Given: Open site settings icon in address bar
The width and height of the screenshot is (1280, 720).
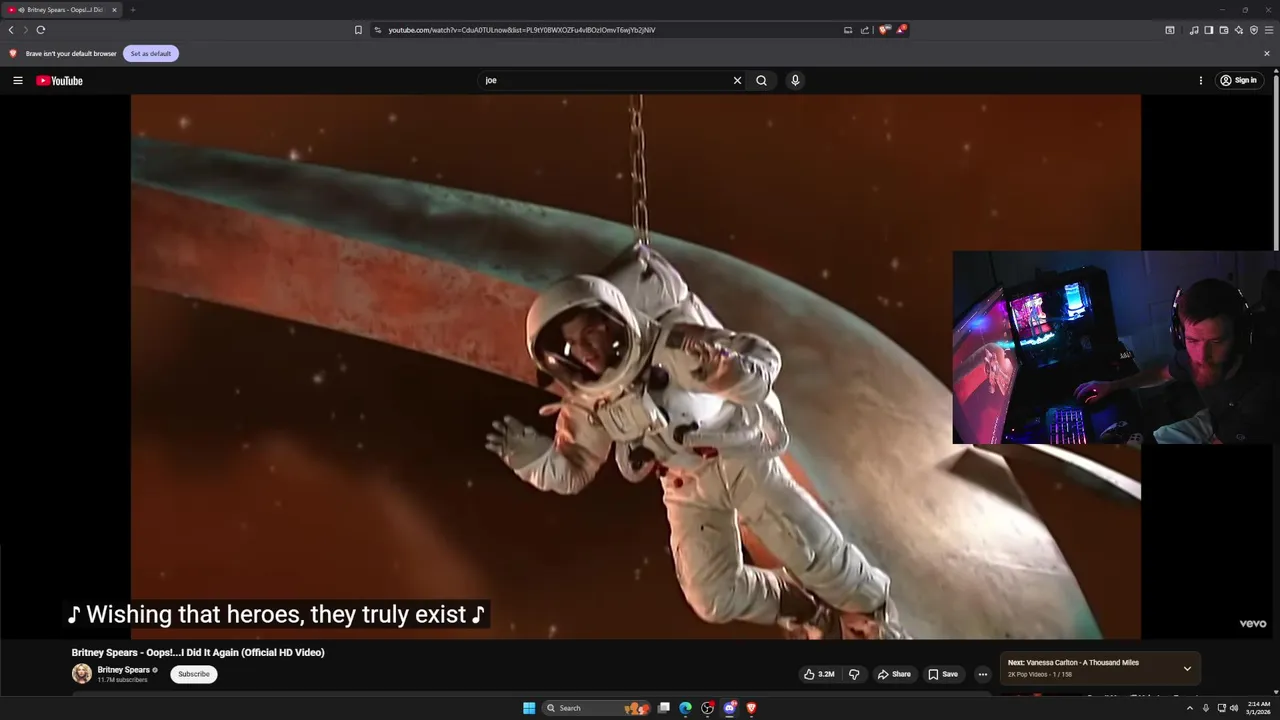Looking at the screenshot, I should [x=378, y=30].
